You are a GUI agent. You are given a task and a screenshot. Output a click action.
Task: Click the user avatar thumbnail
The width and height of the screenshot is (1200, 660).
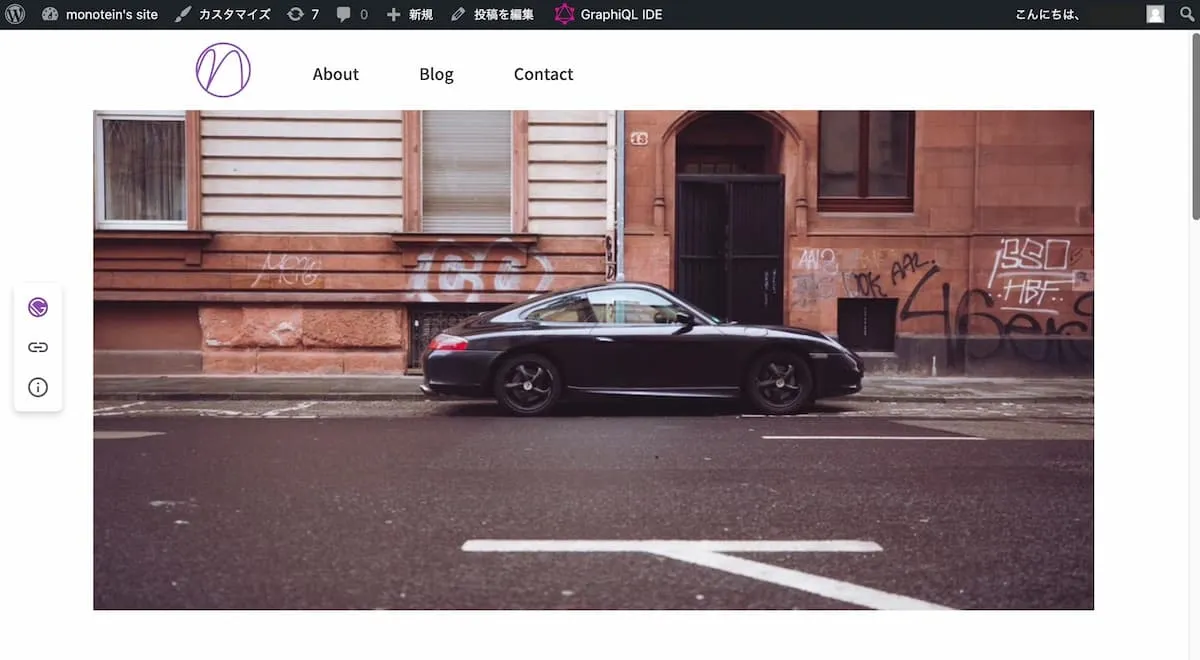click(1155, 14)
